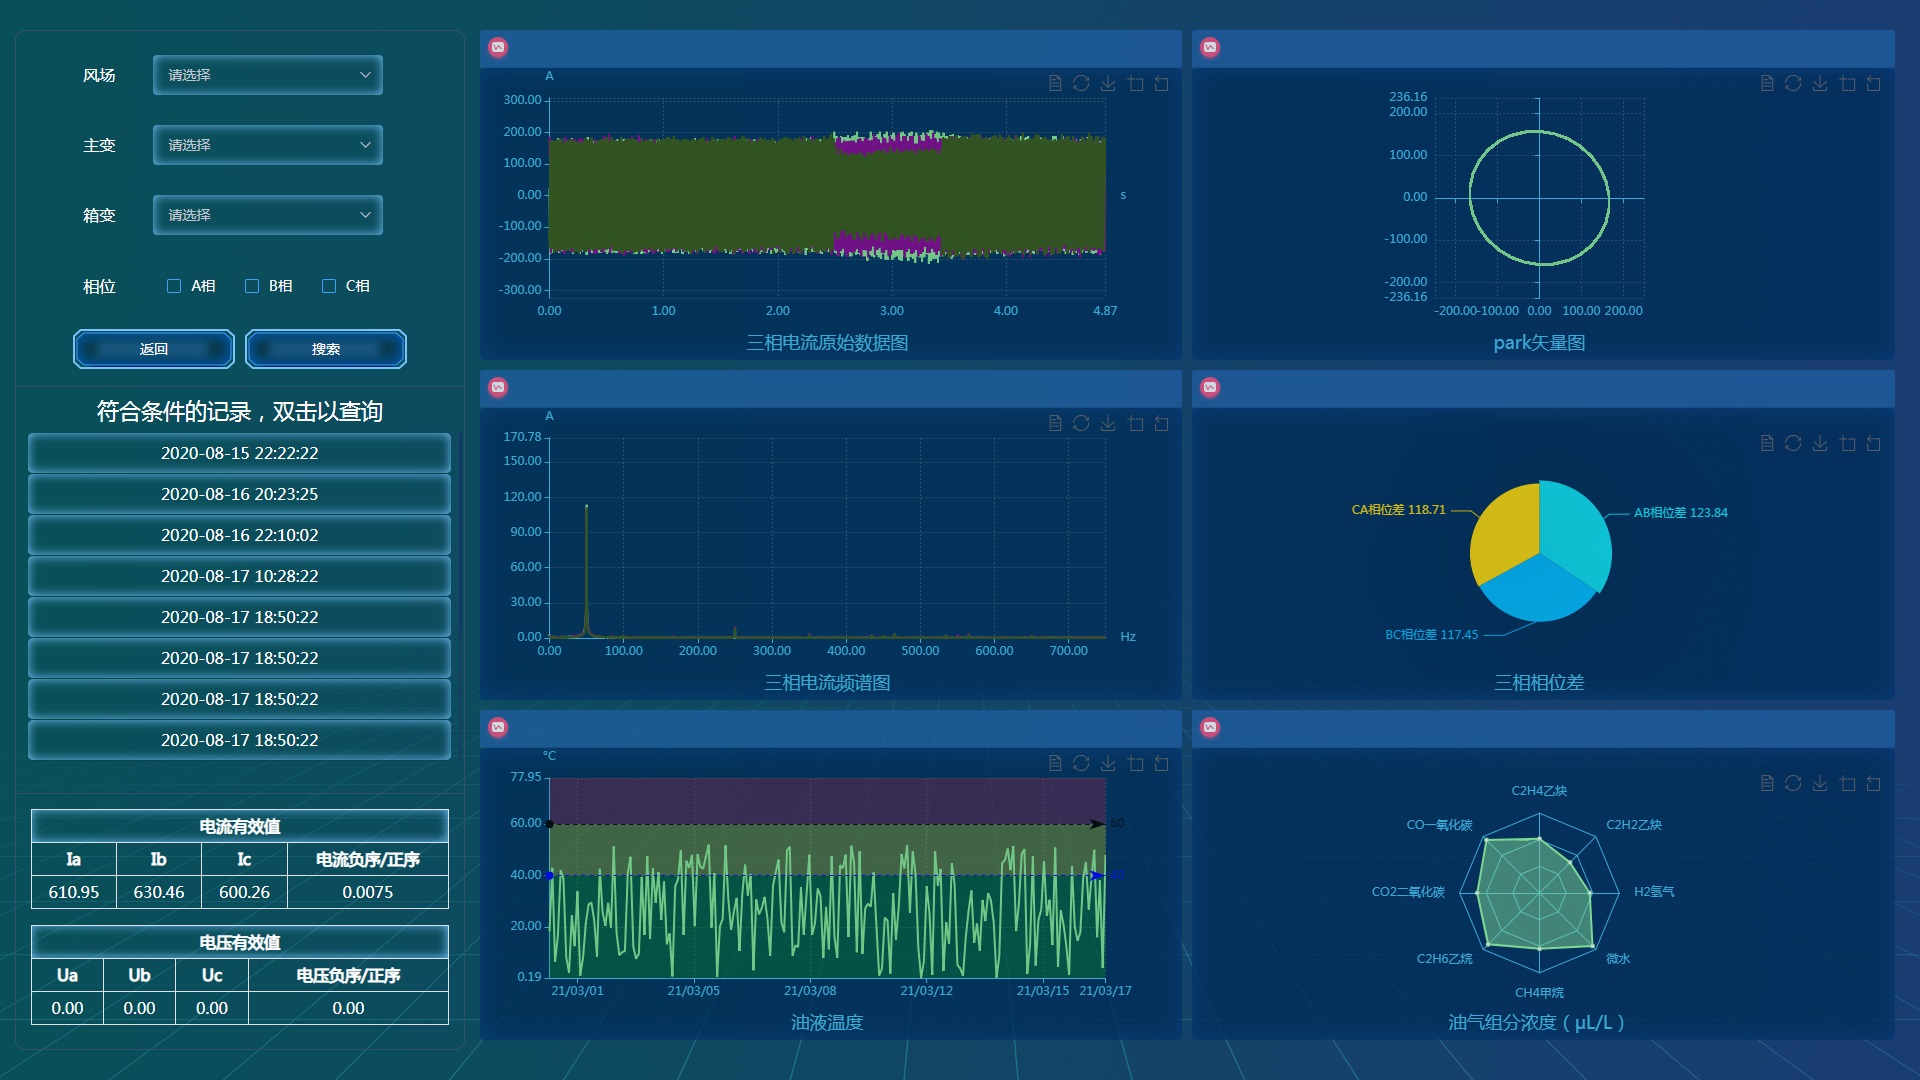
Task: Activate area zoom on 三相电流原始数据图 chart
Action: [x=1135, y=84]
